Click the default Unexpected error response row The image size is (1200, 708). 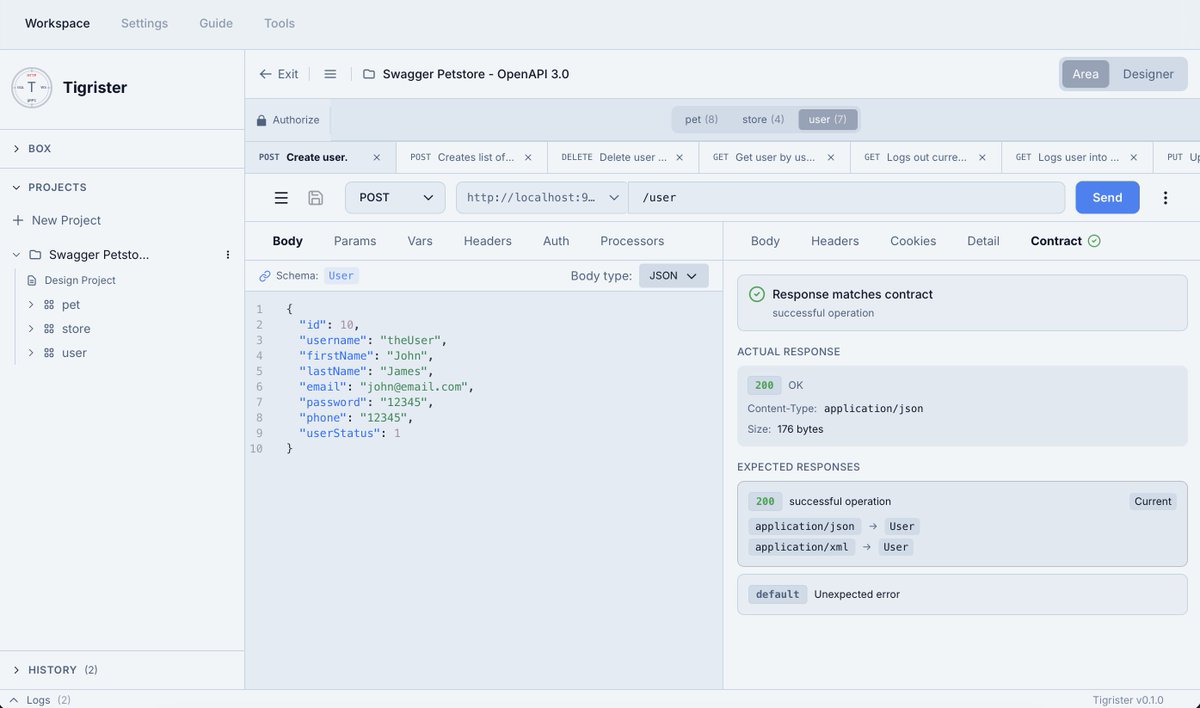pos(962,594)
